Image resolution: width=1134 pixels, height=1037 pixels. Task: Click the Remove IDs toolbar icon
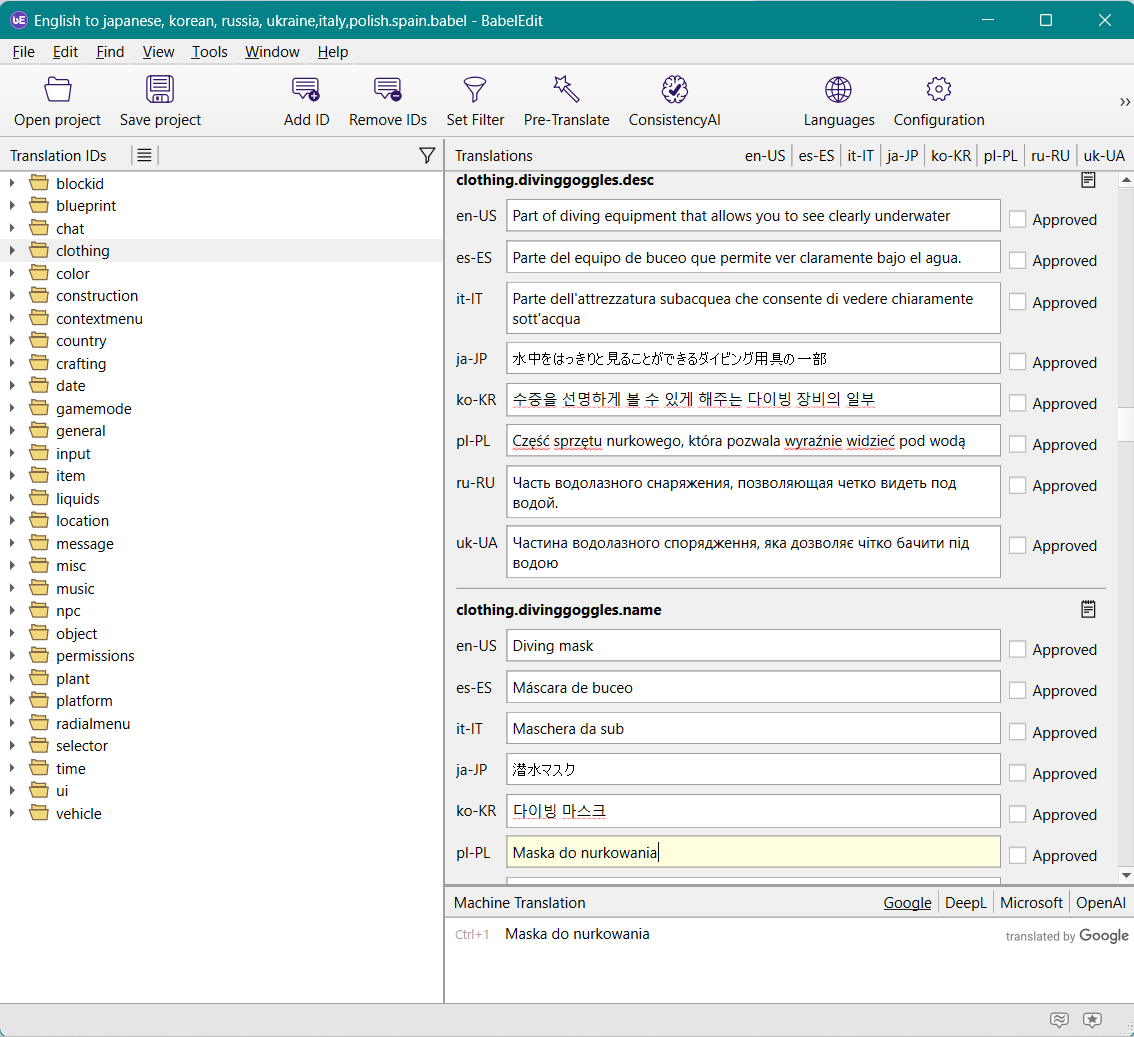pos(388,90)
